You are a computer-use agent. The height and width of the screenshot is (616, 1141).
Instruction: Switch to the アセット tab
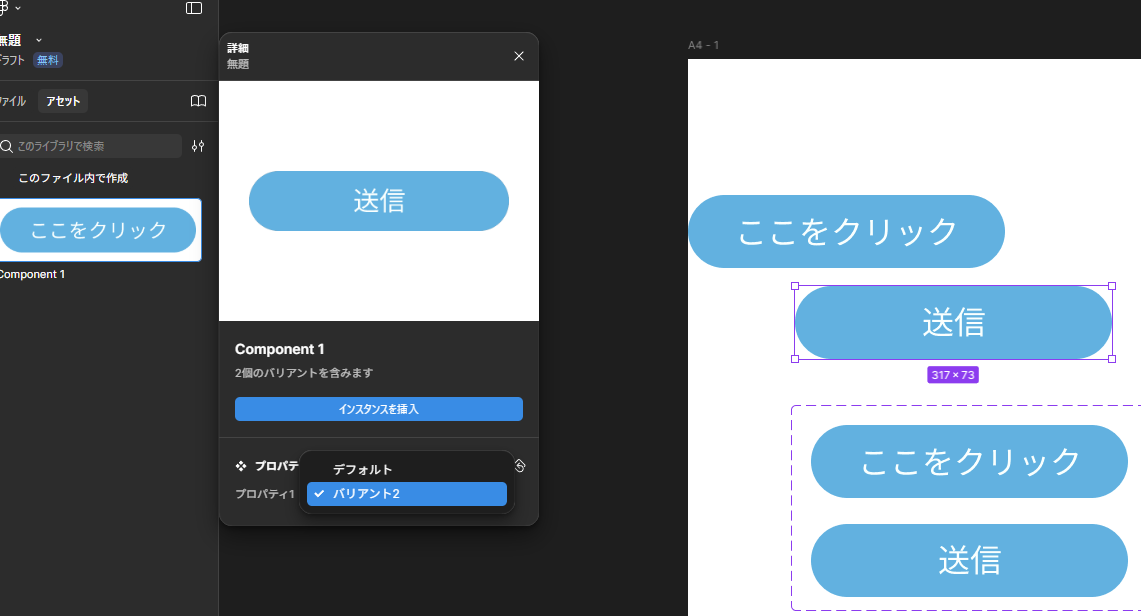pyautogui.click(x=63, y=101)
